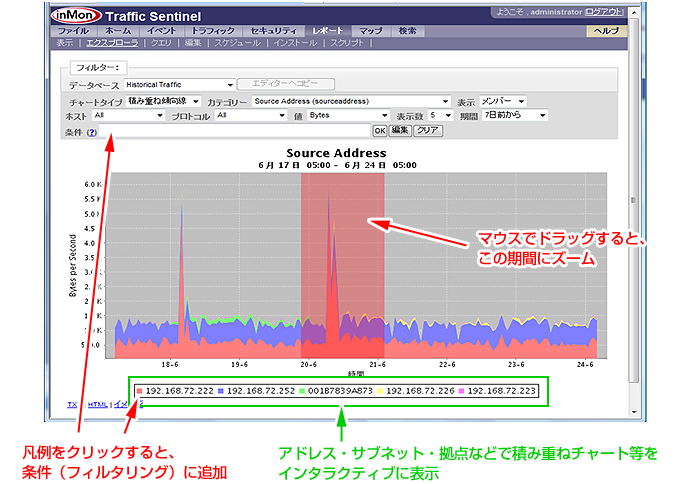The image size is (680, 484).
Task: Open the カテゴリー Source Address dropdown
Action: (x=350, y=101)
